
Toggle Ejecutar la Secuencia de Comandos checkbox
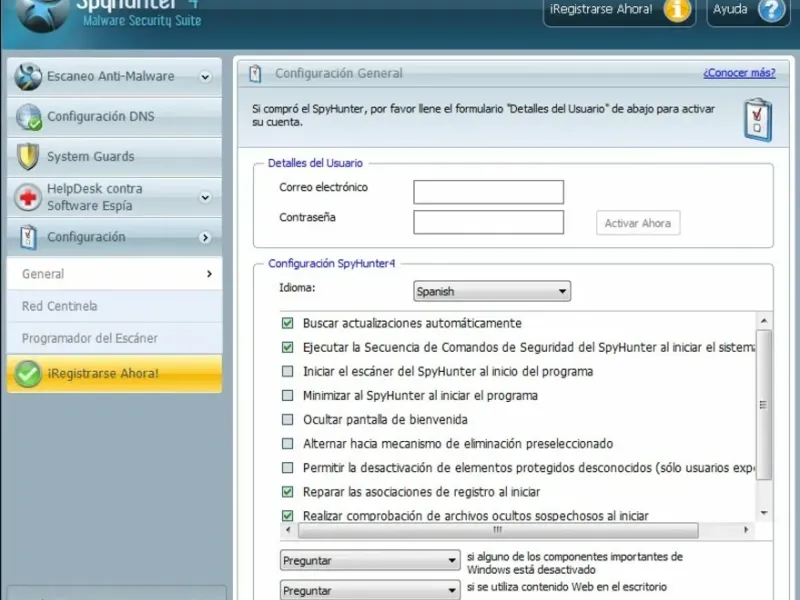pyautogui.click(x=288, y=347)
